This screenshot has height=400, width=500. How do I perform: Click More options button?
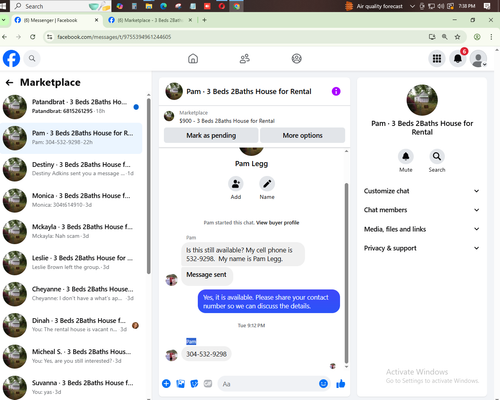pyautogui.click(x=302, y=135)
